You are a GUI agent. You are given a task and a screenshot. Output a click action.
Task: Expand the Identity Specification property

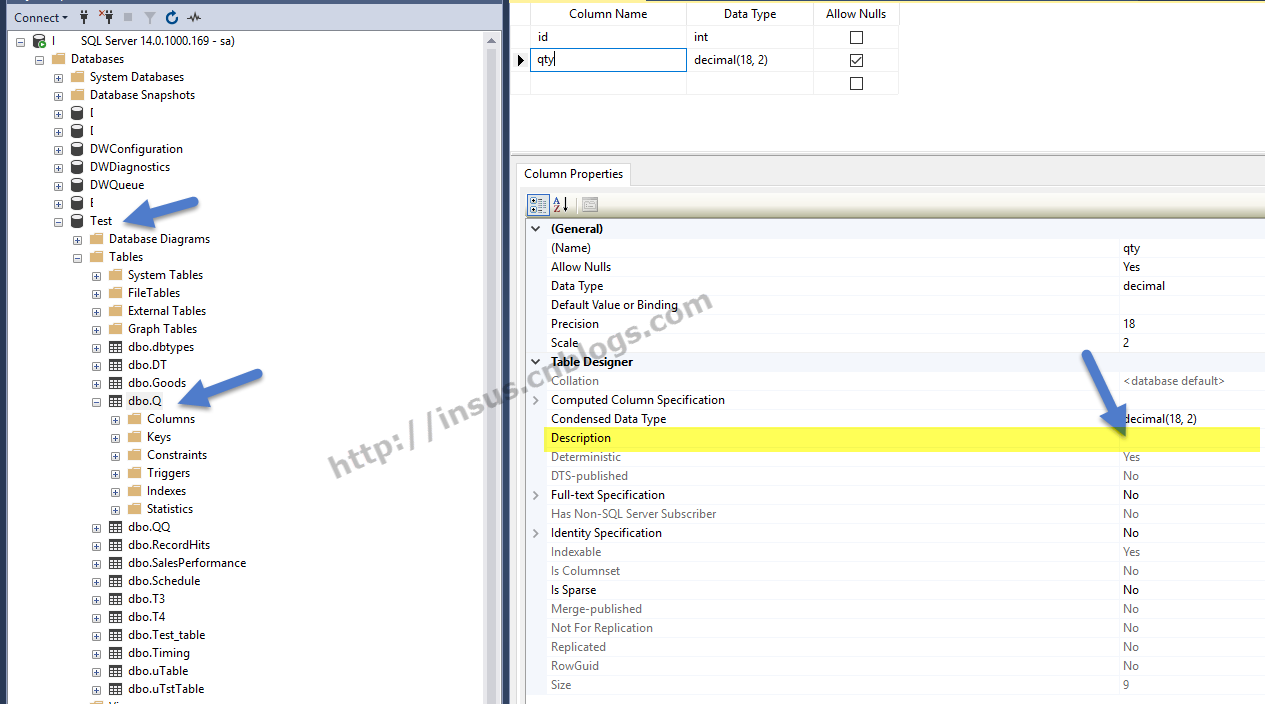[x=536, y=533]
